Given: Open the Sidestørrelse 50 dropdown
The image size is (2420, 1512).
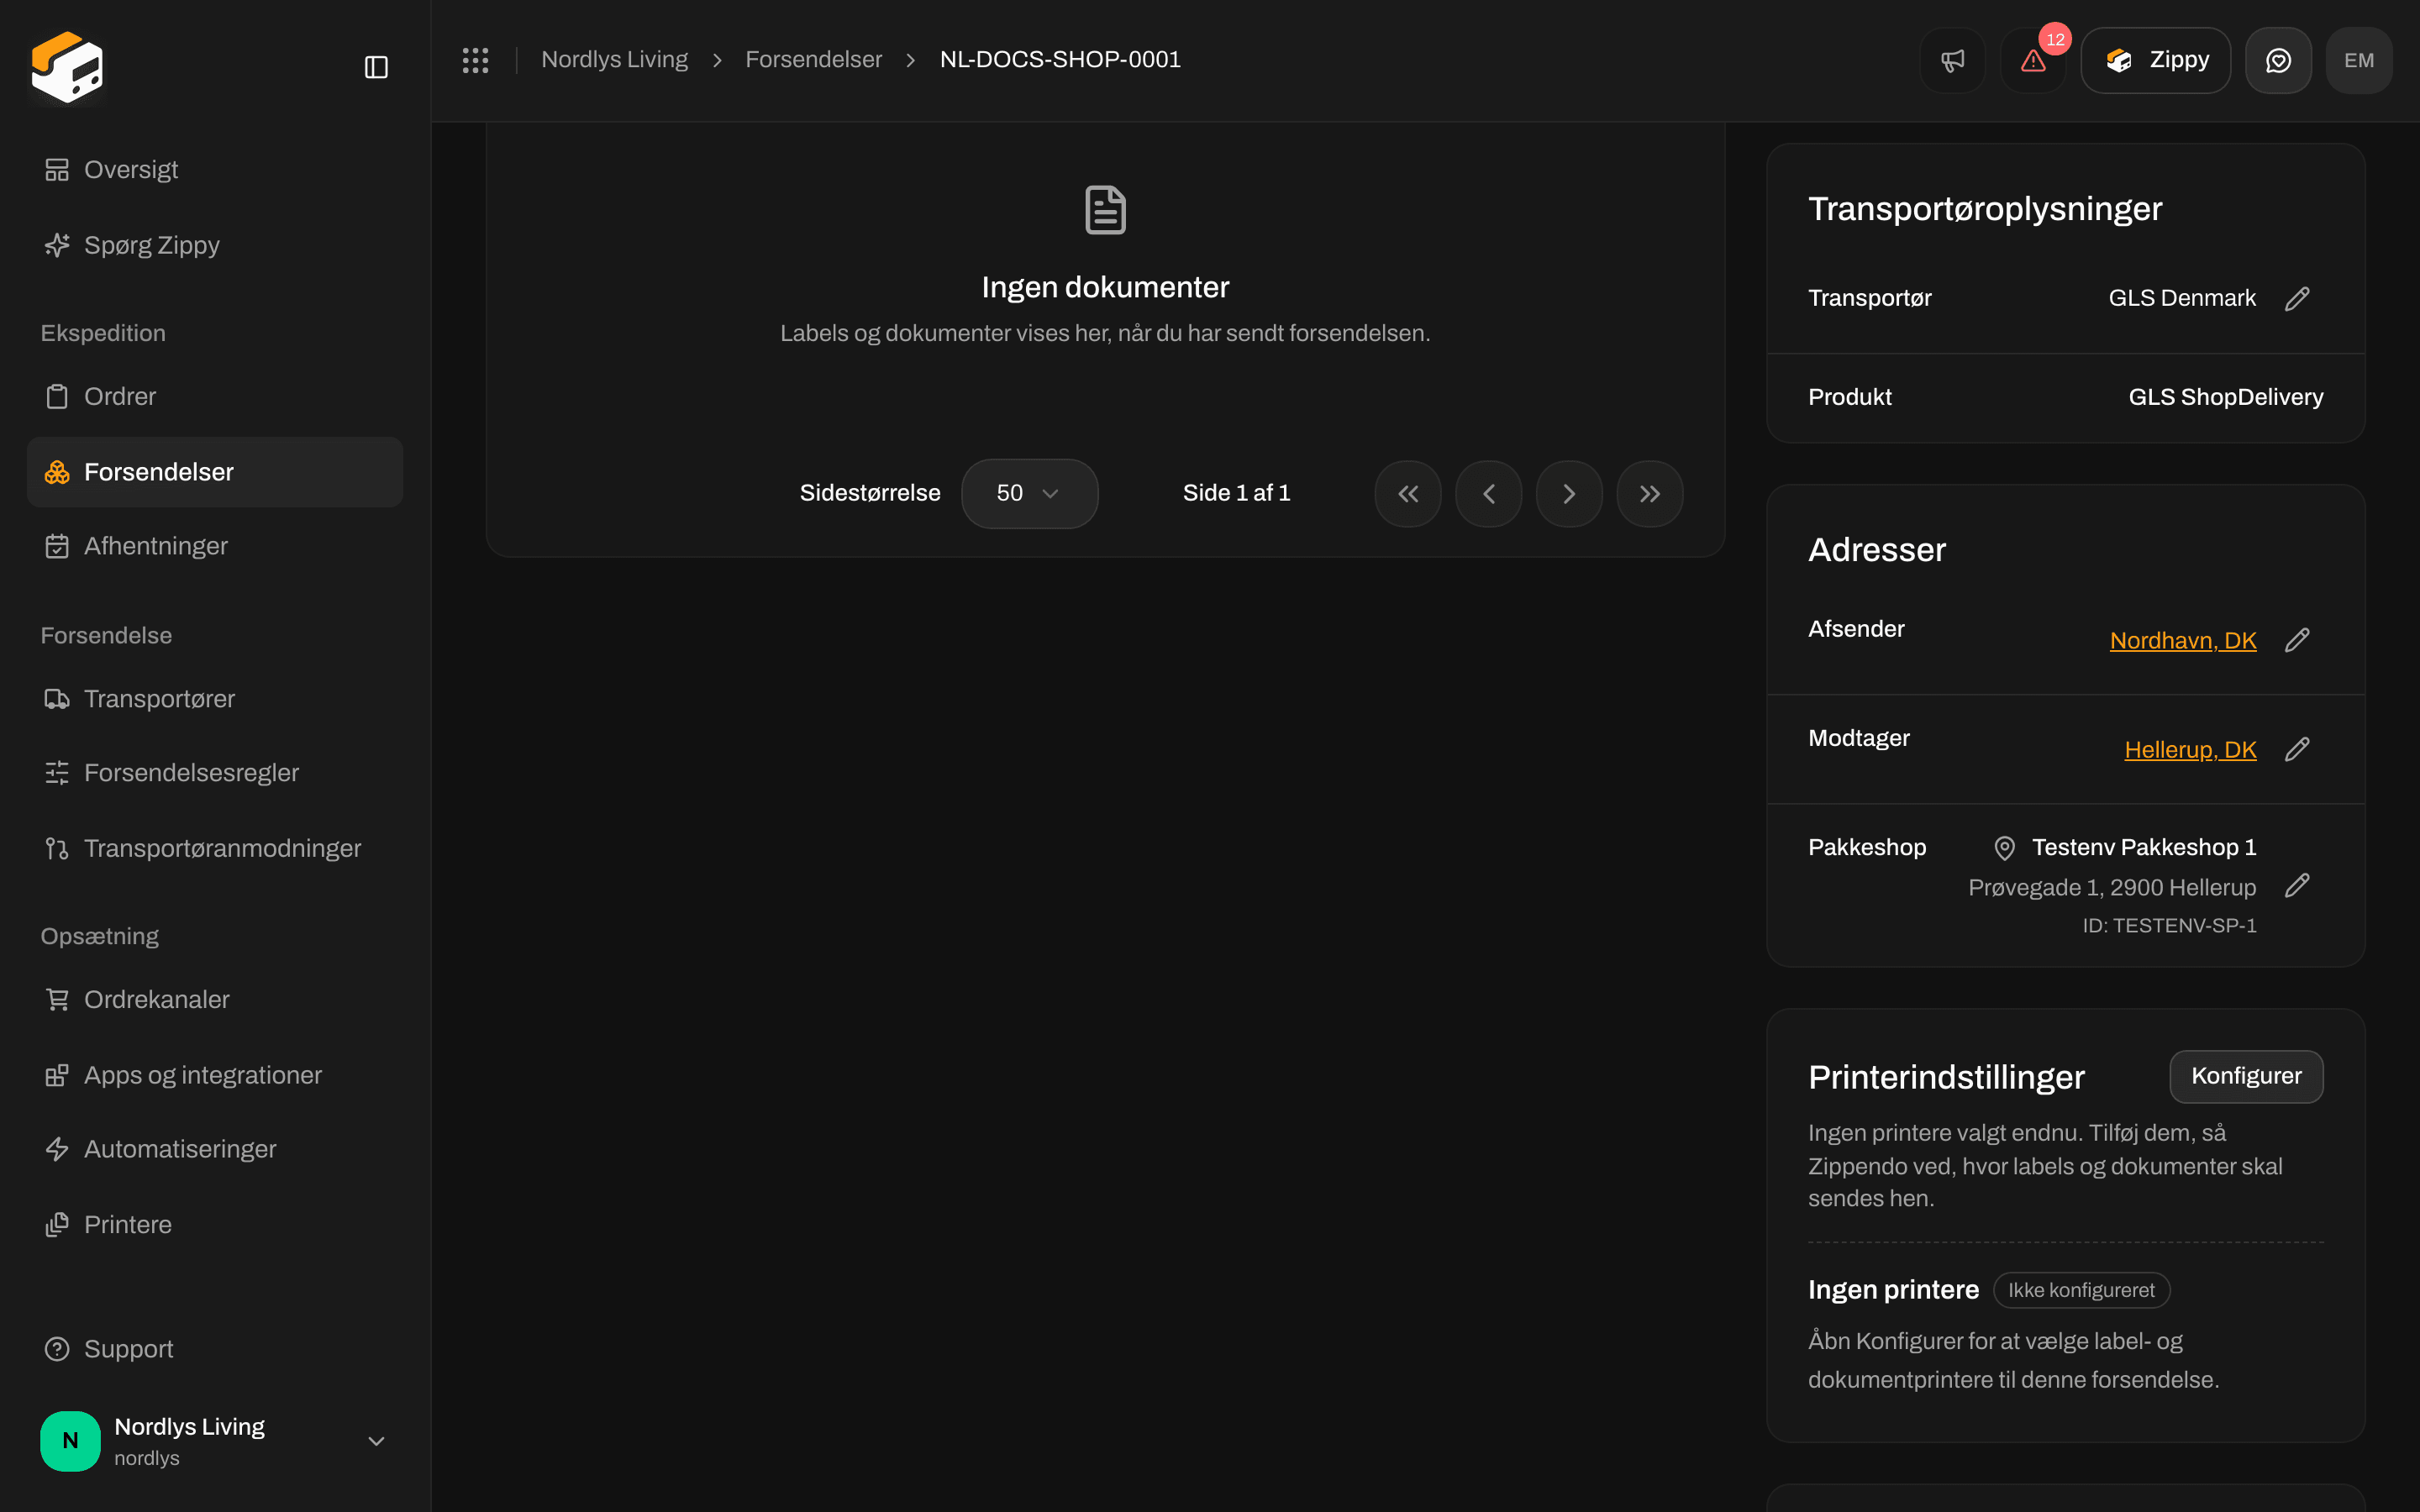Looking at the screenshot, I should point(1029,493).
